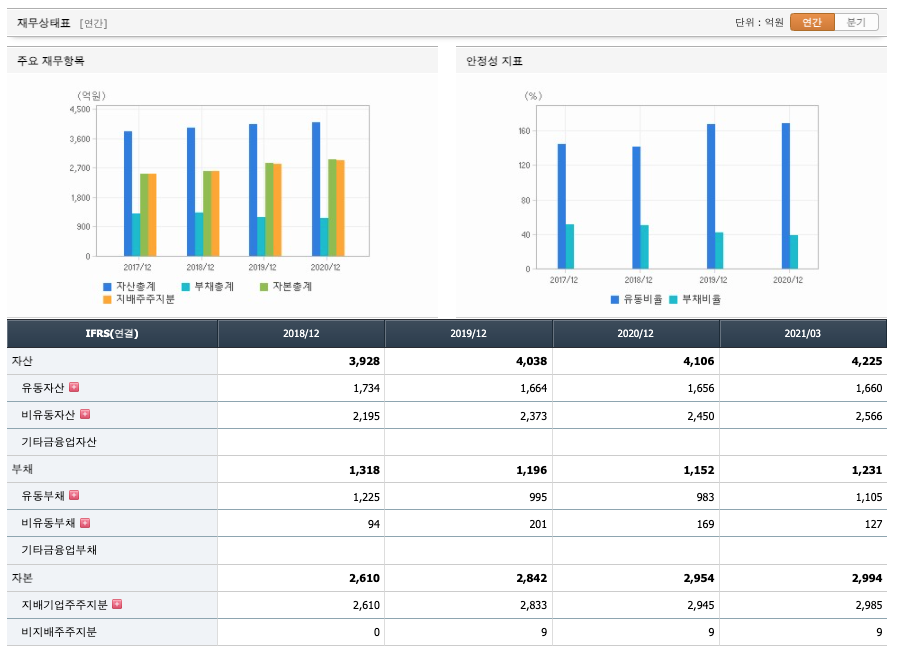Expand the 비유동부채 row plus icon
Image resolution: width=900 pixels, height=657 pixels.
coord(85,523)
